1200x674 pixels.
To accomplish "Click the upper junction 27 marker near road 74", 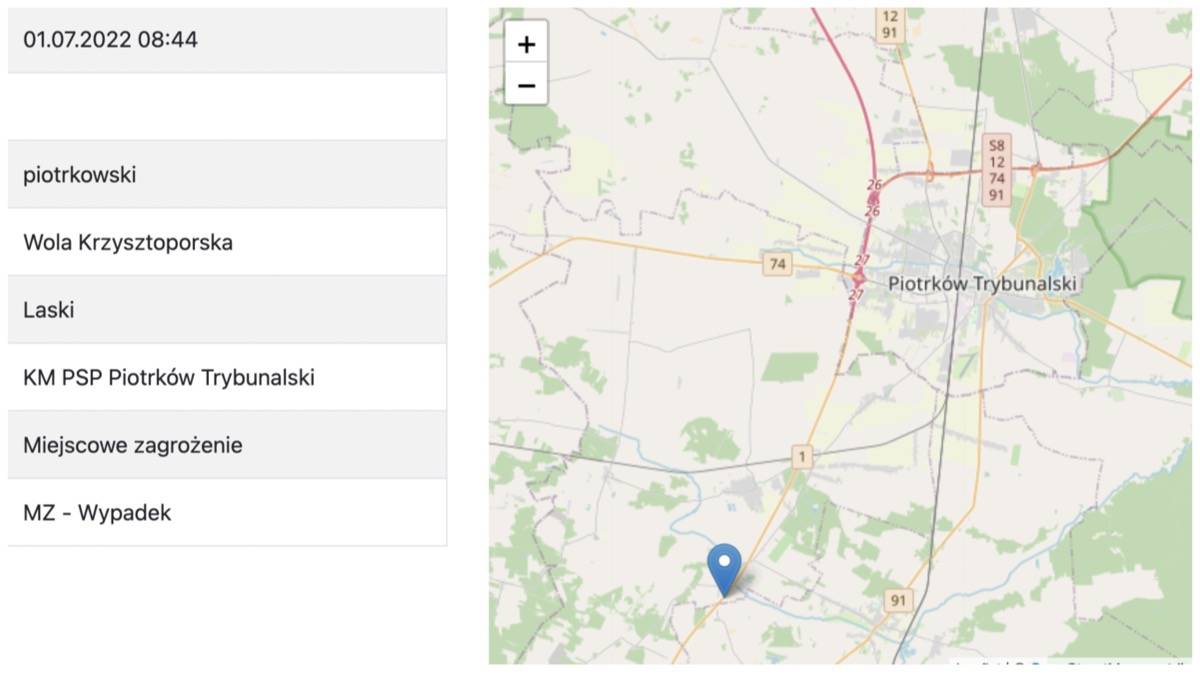I will [x=862, y=261].
